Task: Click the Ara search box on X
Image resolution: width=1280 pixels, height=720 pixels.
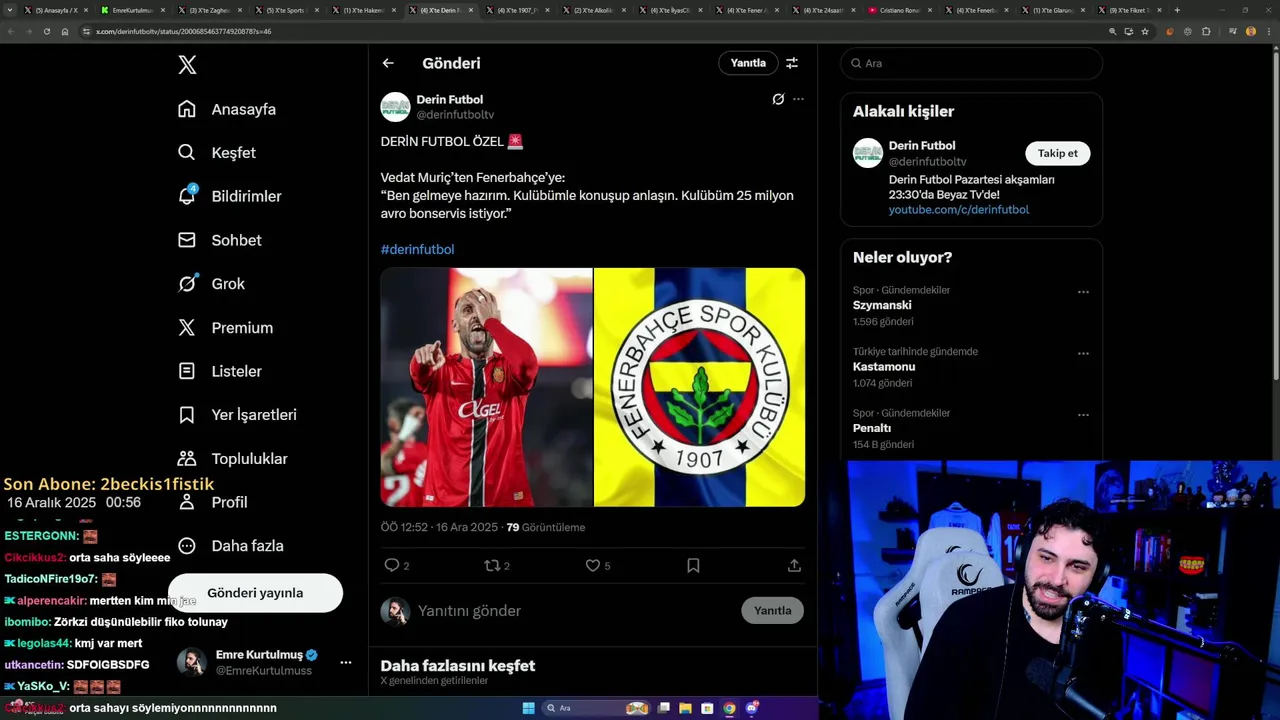Action: point(971,63)
